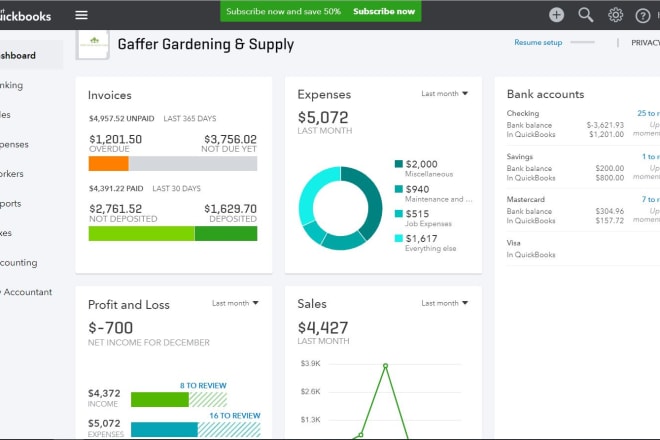This screenshot has height=440, width=660.
Task: Select Dashboard in the sidebar
Action: [31, 55]
